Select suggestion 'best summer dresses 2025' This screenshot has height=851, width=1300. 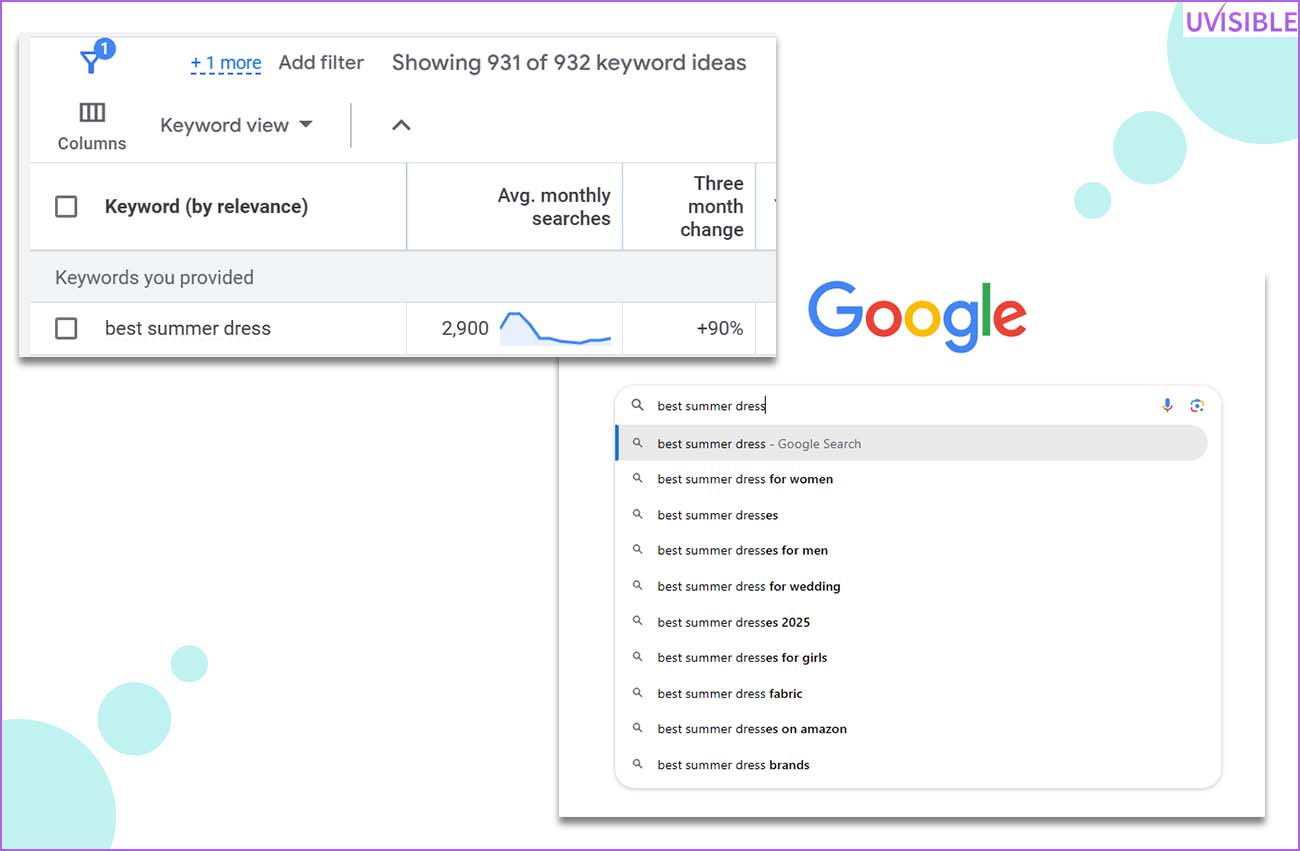pyautogui.click(x=911, y=622)
